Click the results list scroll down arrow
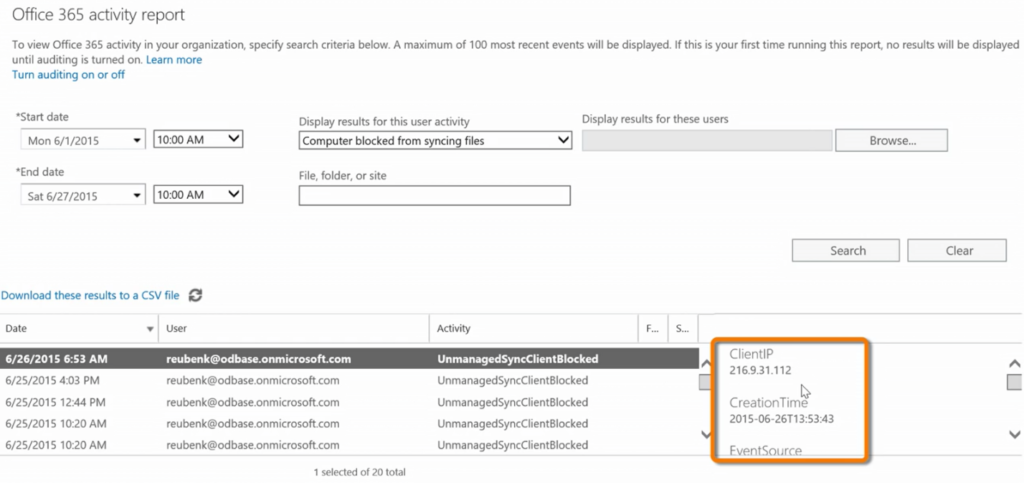Image resolution: width=1024 pixels, height=483 pixels. [x=705, y=434]
